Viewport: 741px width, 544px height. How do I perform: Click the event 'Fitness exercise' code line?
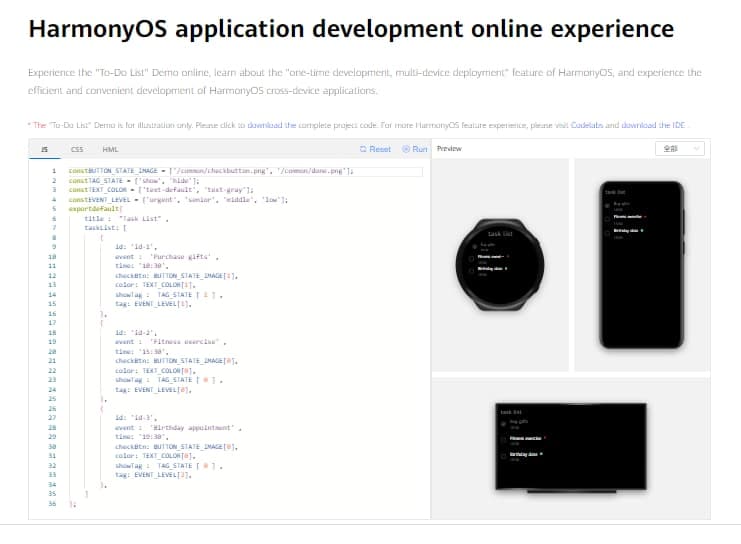coord(171,342)
